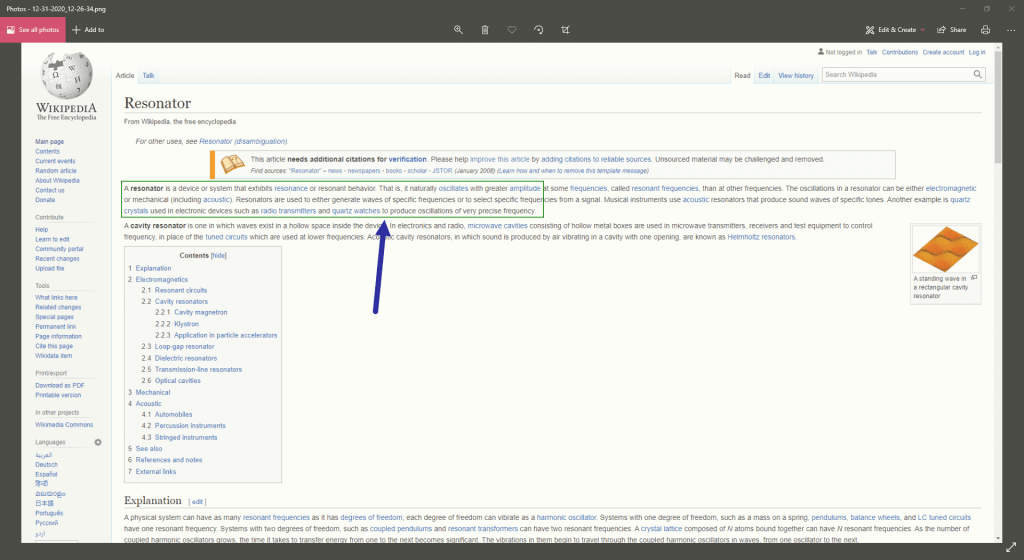Click the Wikipedia globe logo

coord(66,76)
